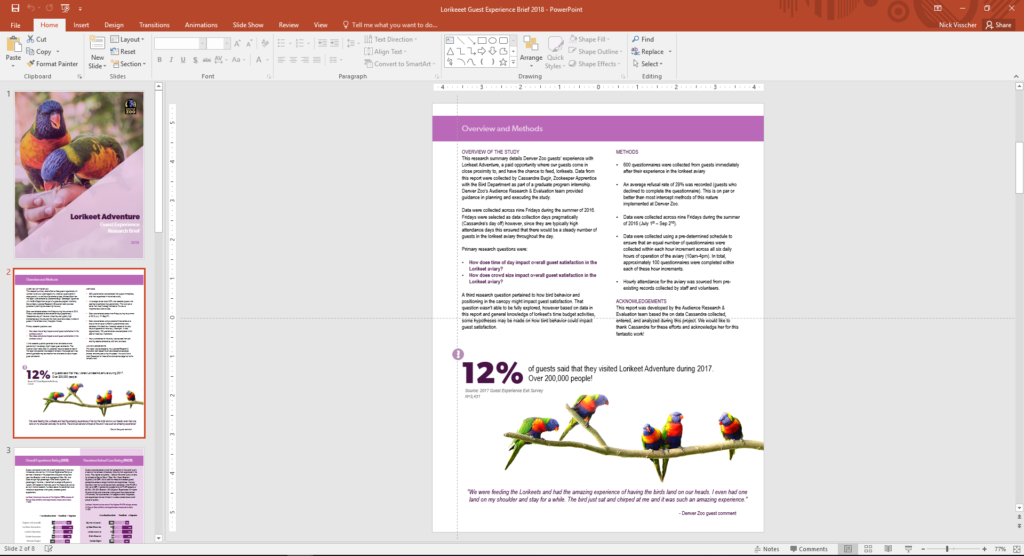Select the straight line shape
This screenshot has width=1024, height=556.
coord(461,41)
